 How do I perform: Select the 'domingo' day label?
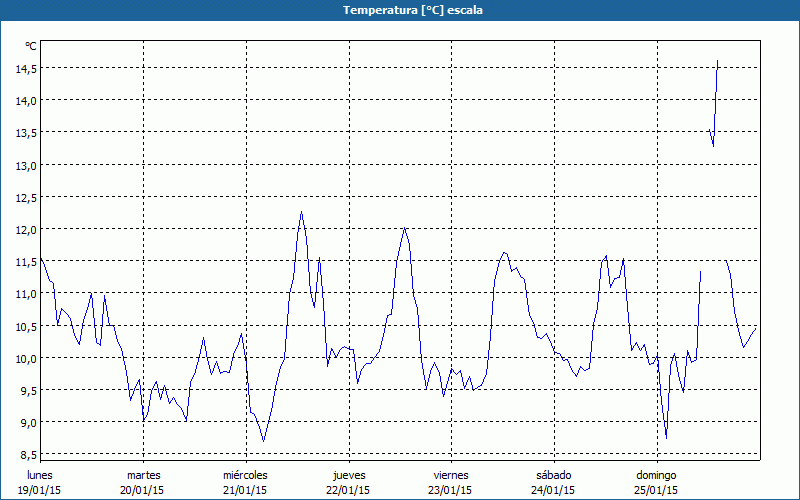click(x=656, y=475)
